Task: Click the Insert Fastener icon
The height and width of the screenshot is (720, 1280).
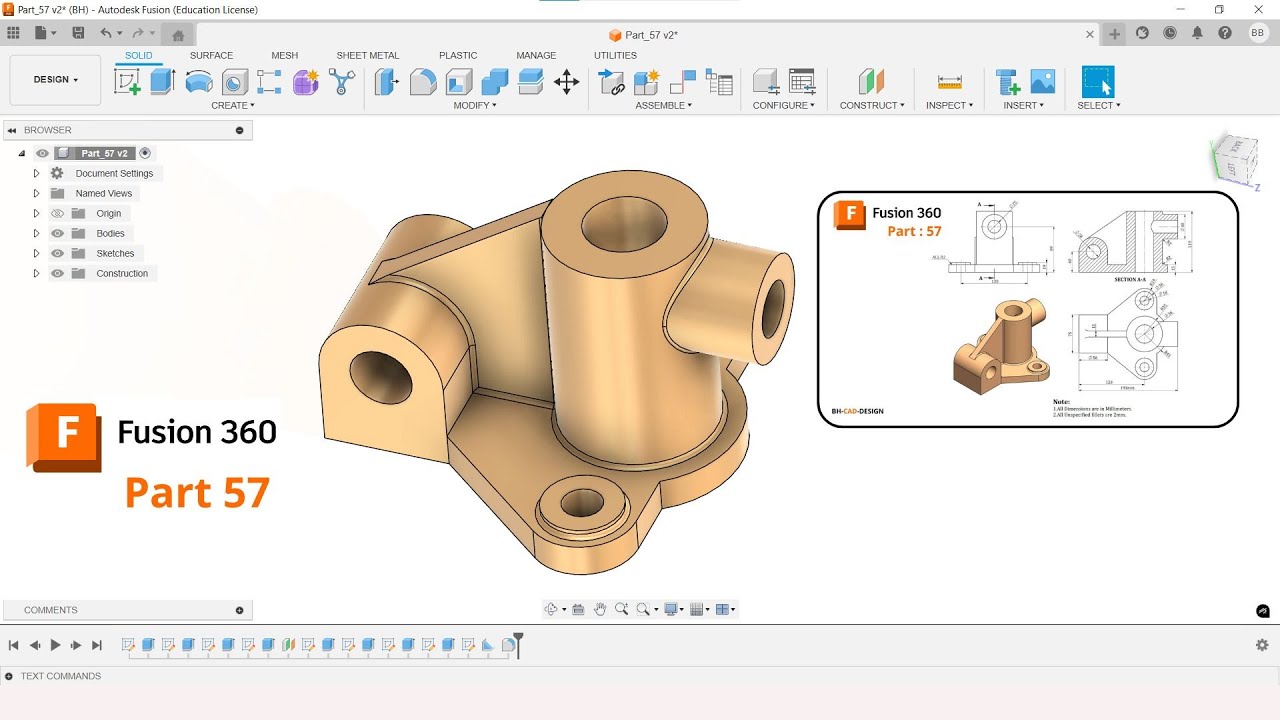Action: pos(1007,82)
